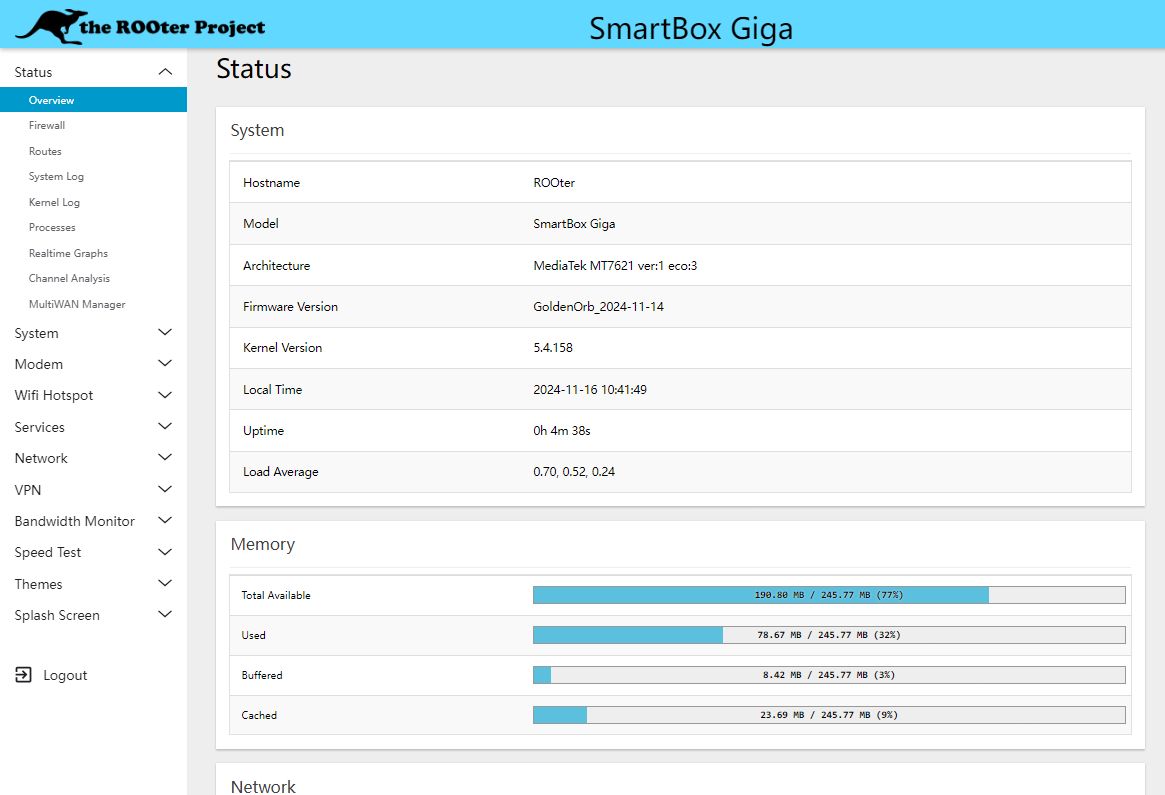Expand the Services menu chevron

[x=165, y=426]
